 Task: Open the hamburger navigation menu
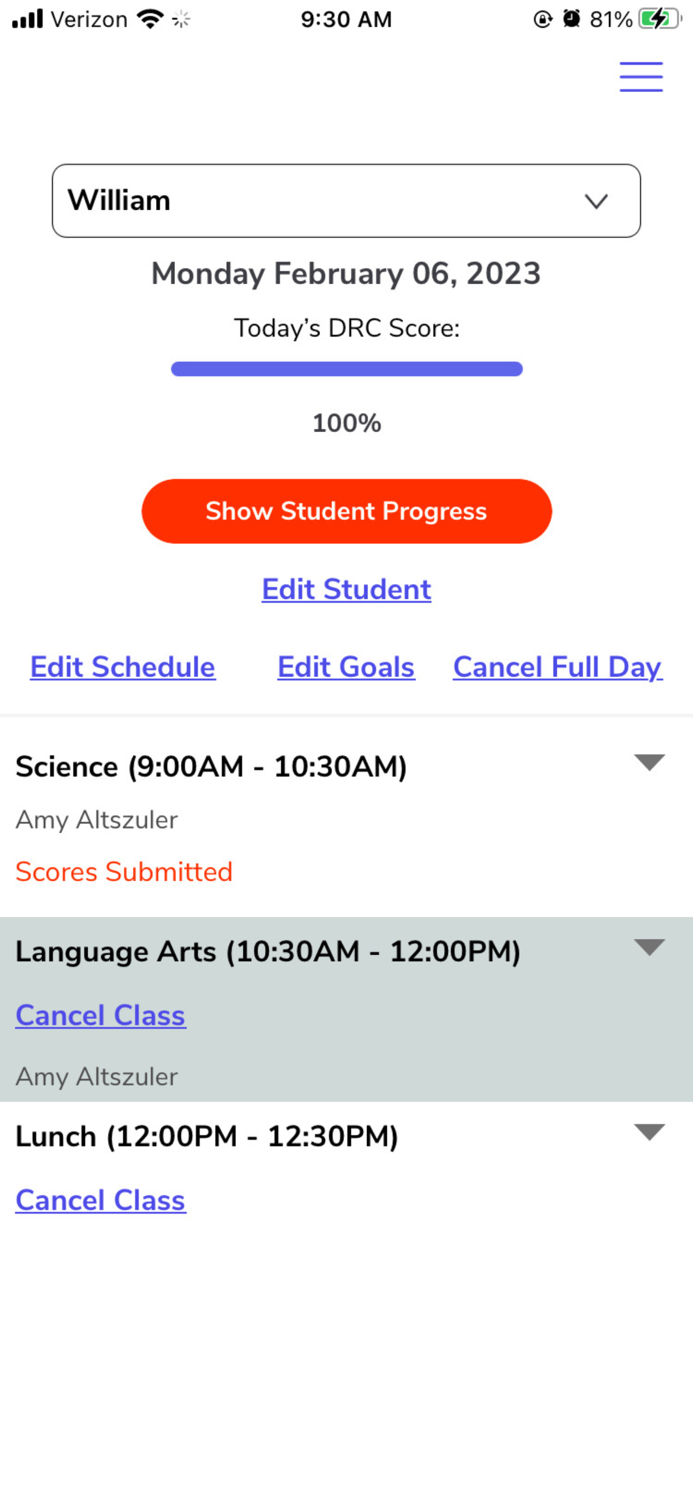click(640, 76)
